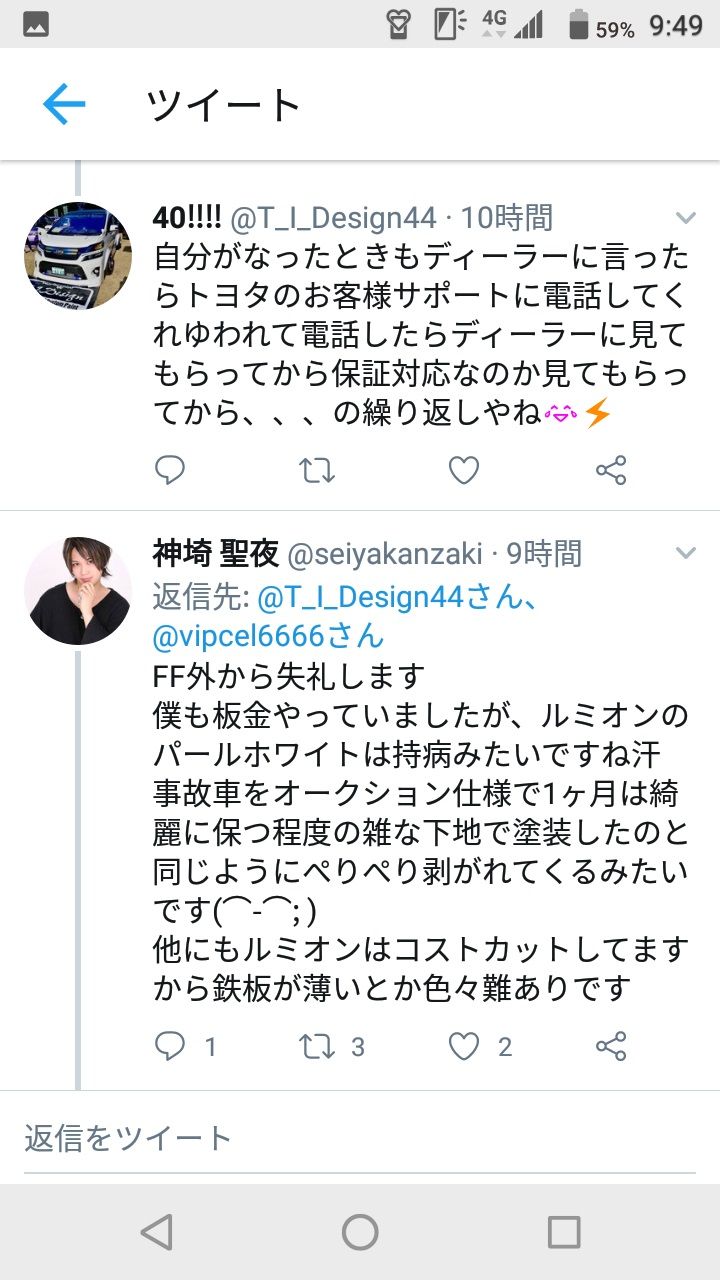Retweet the 40!!!! tweet
This screenshot has height=1280, width=720.
317,470
